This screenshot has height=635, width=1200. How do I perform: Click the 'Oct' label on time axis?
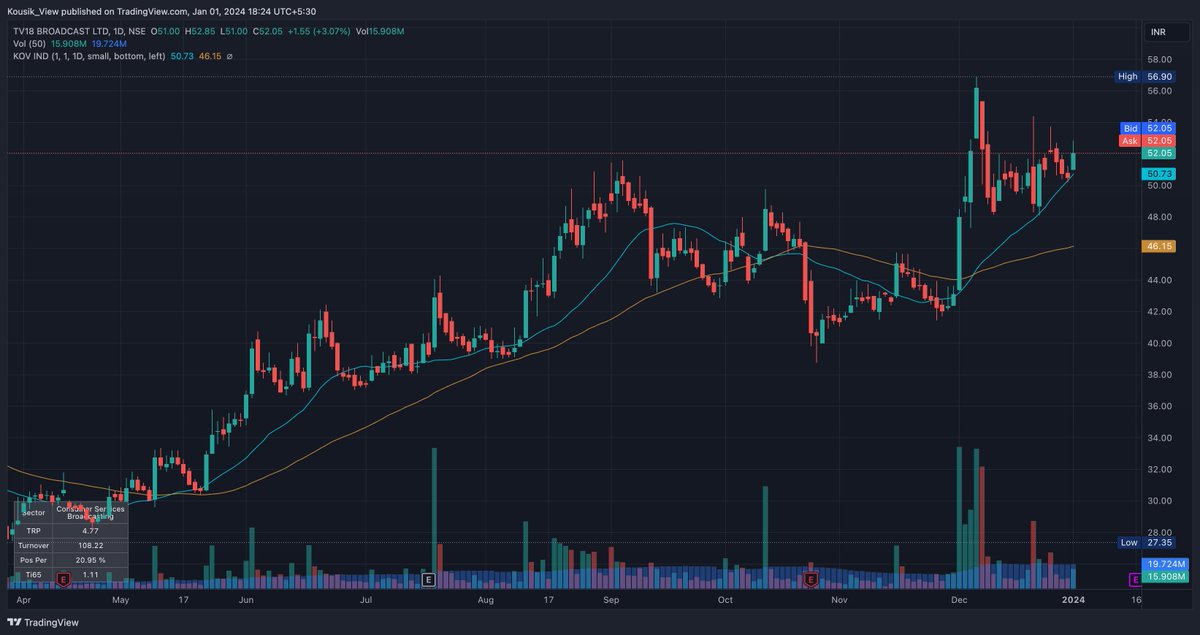tap(726, 599)
